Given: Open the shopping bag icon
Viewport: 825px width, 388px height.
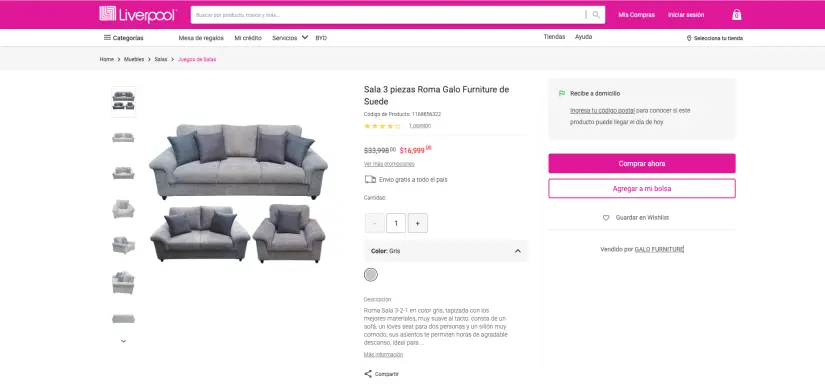Looking at the screenshot, I should 736,15.
